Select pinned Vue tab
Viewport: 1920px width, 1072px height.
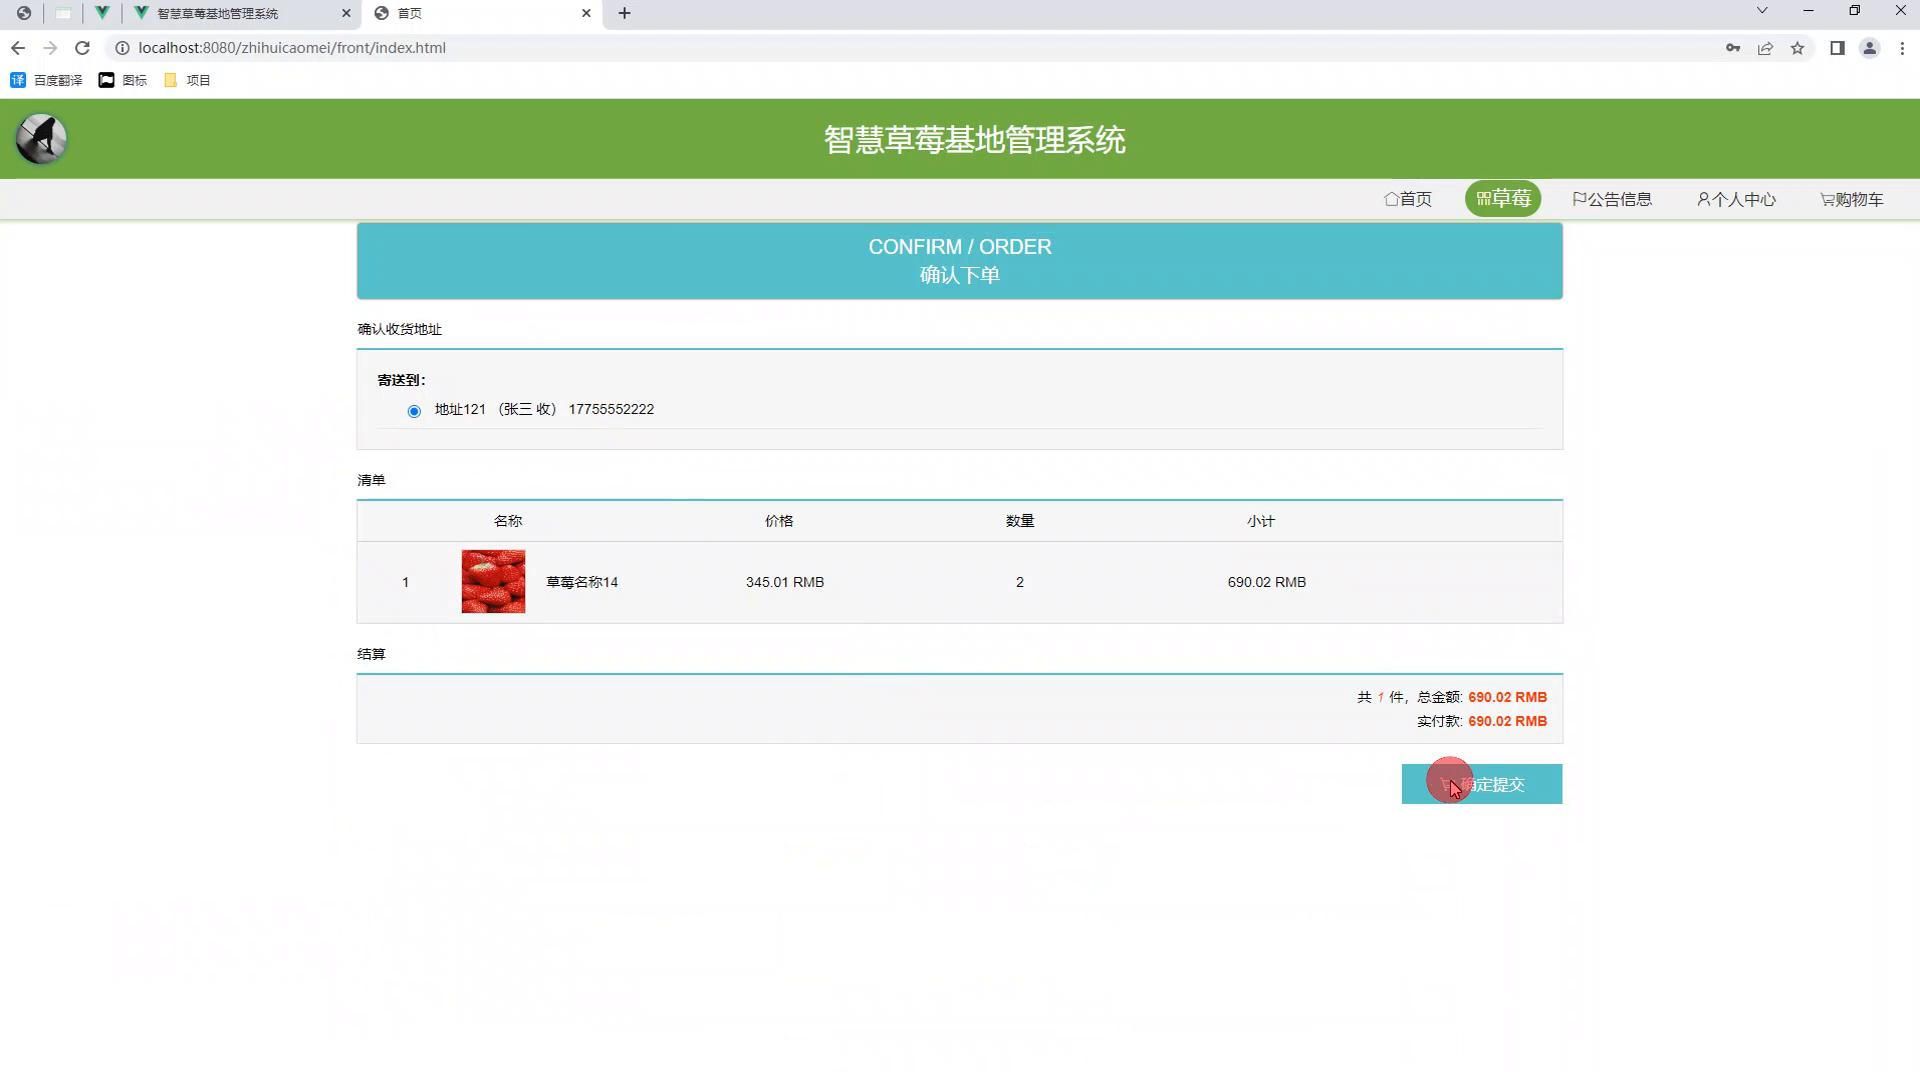click(102, 13)
